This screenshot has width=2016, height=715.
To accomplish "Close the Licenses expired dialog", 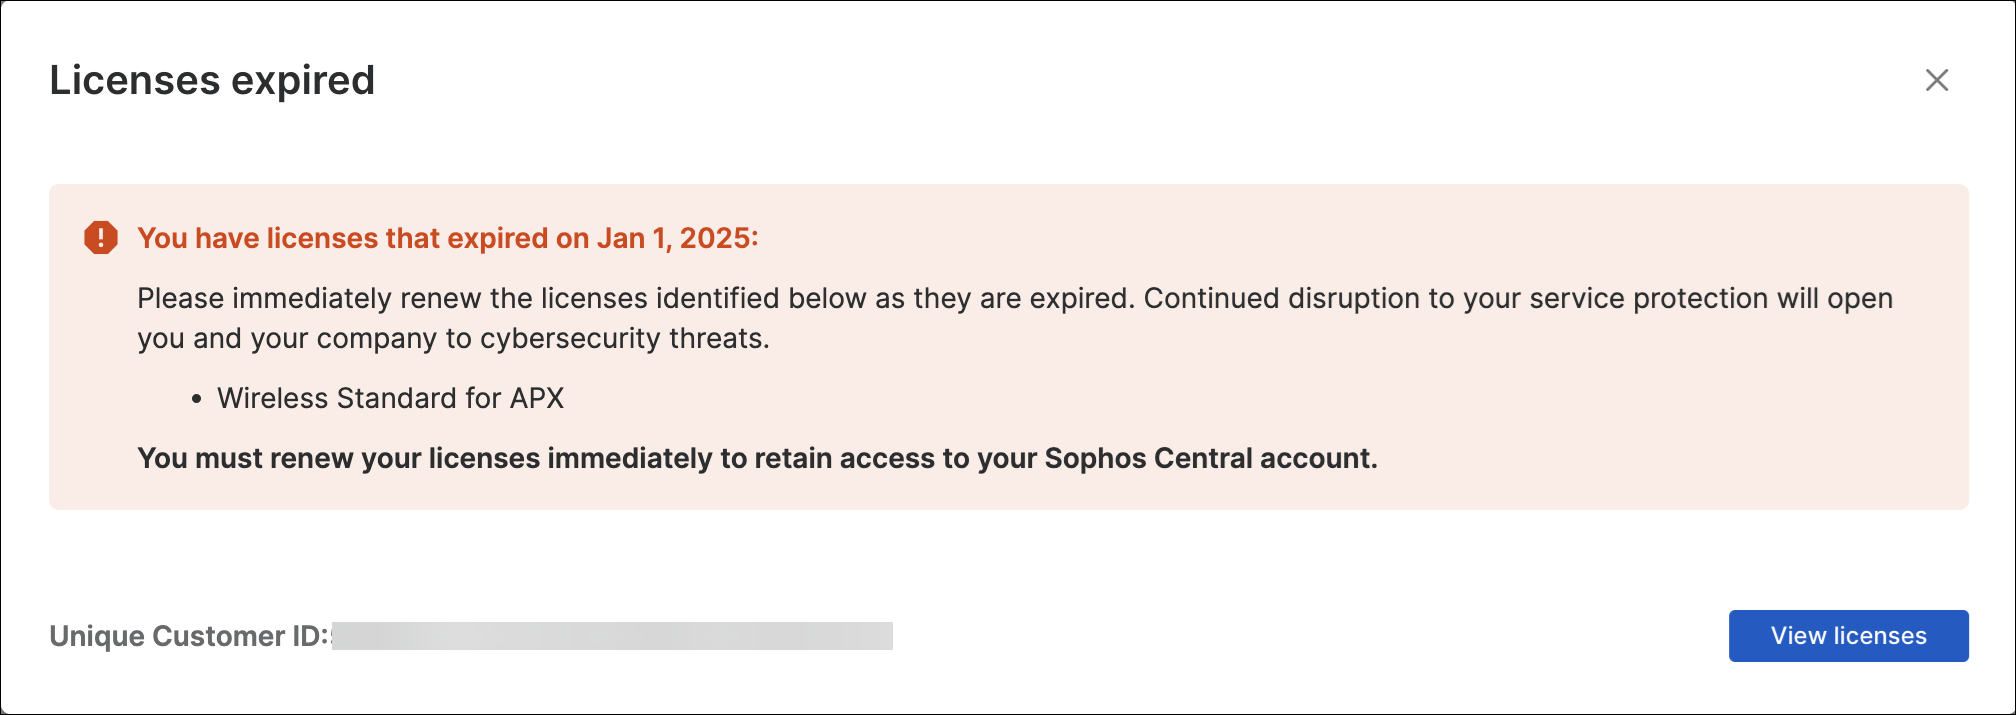I will coord(1936,80).
